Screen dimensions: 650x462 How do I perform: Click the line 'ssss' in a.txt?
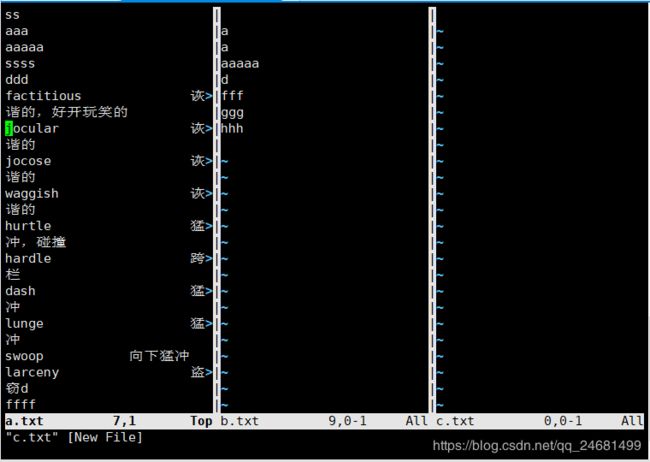(20, 63)
